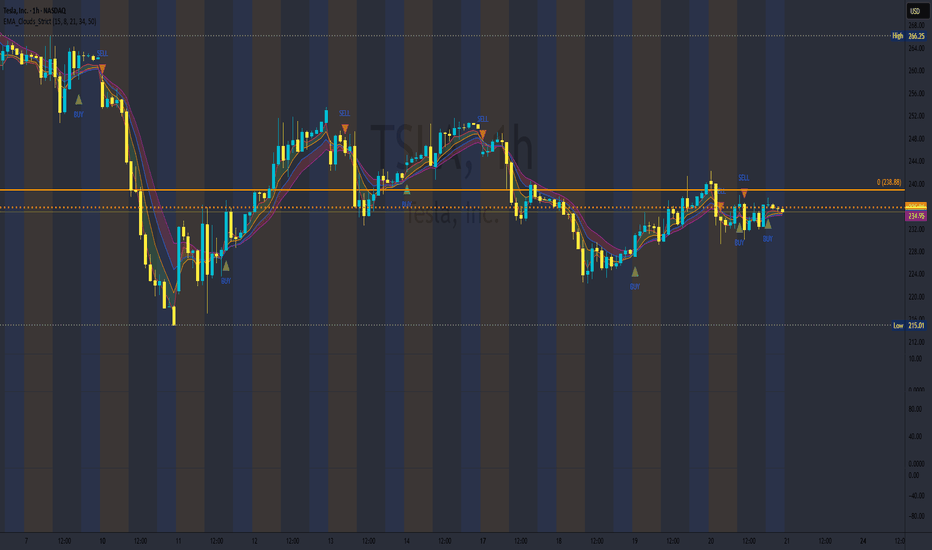Open the EMA_Clouds_Strict indicator legend
Screen dimensions: 932x550
click(x=49, y=21)
